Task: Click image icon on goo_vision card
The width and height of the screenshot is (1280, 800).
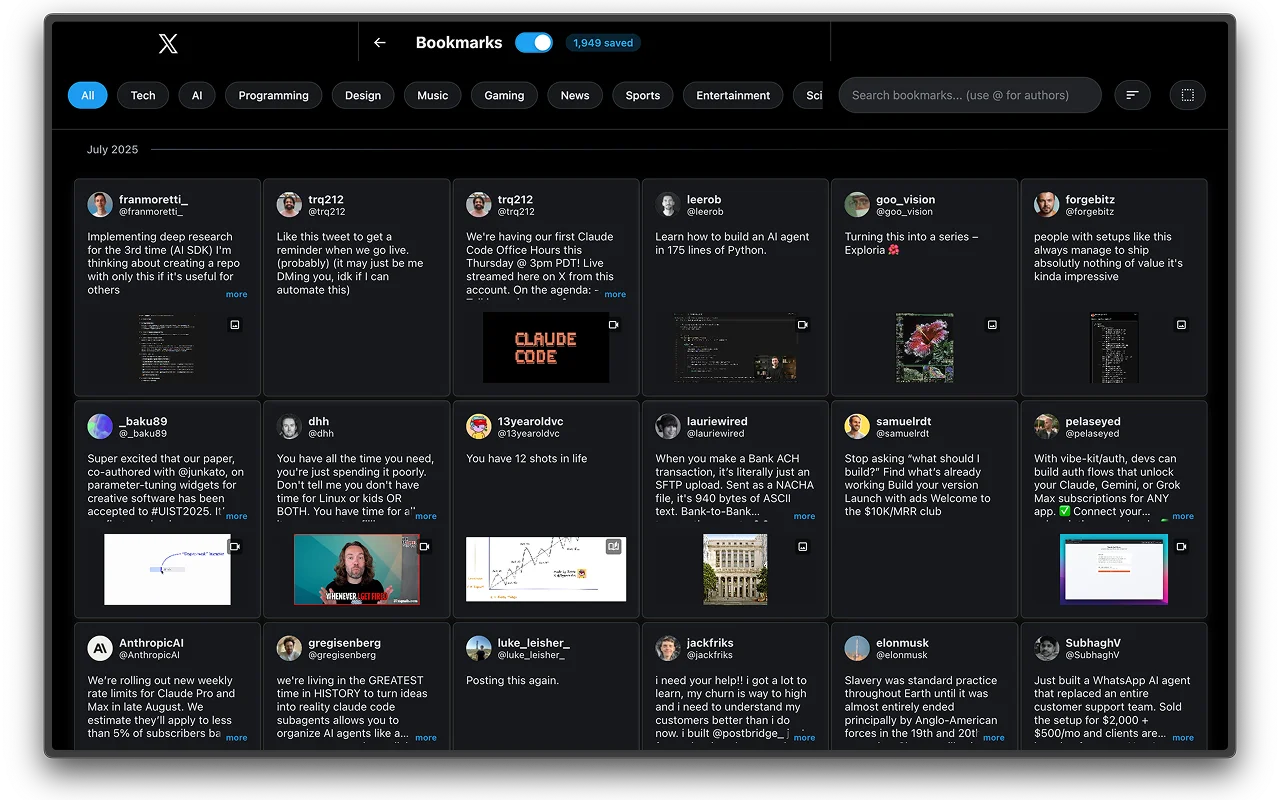Action: (x=992, y=325)
